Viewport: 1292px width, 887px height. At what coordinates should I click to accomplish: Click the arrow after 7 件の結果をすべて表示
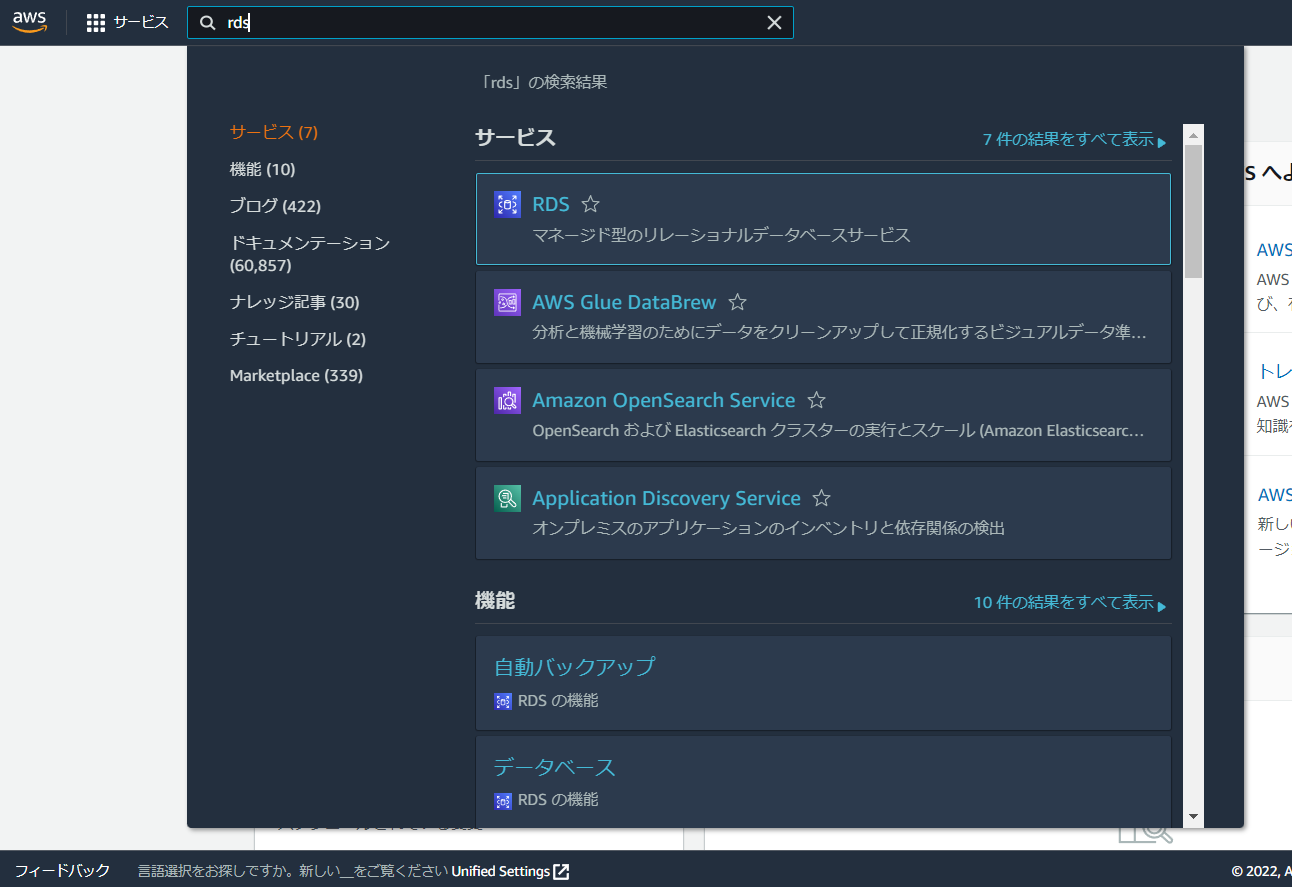pos(1162,142)
